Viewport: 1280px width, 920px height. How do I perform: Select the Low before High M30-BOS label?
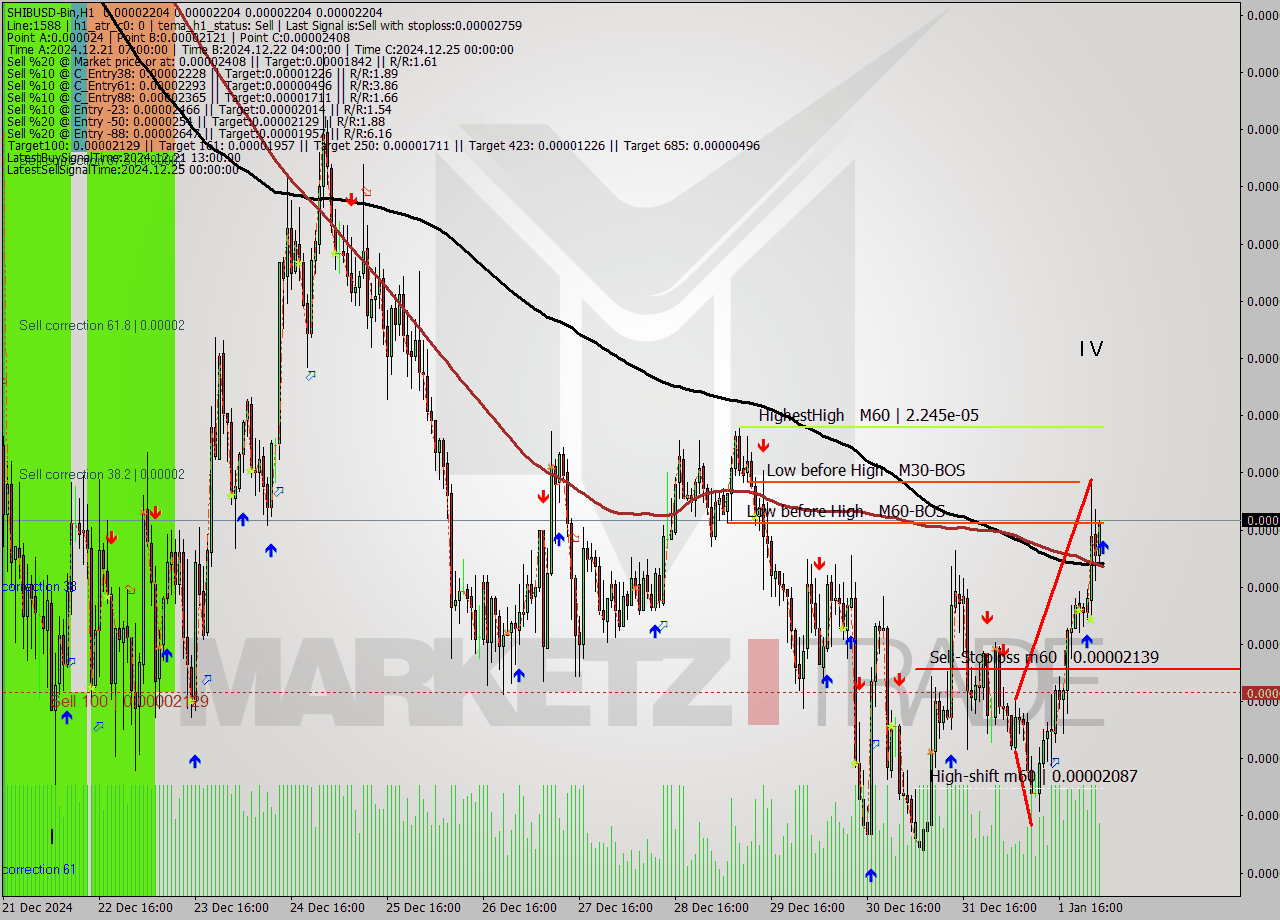[866, 470]
